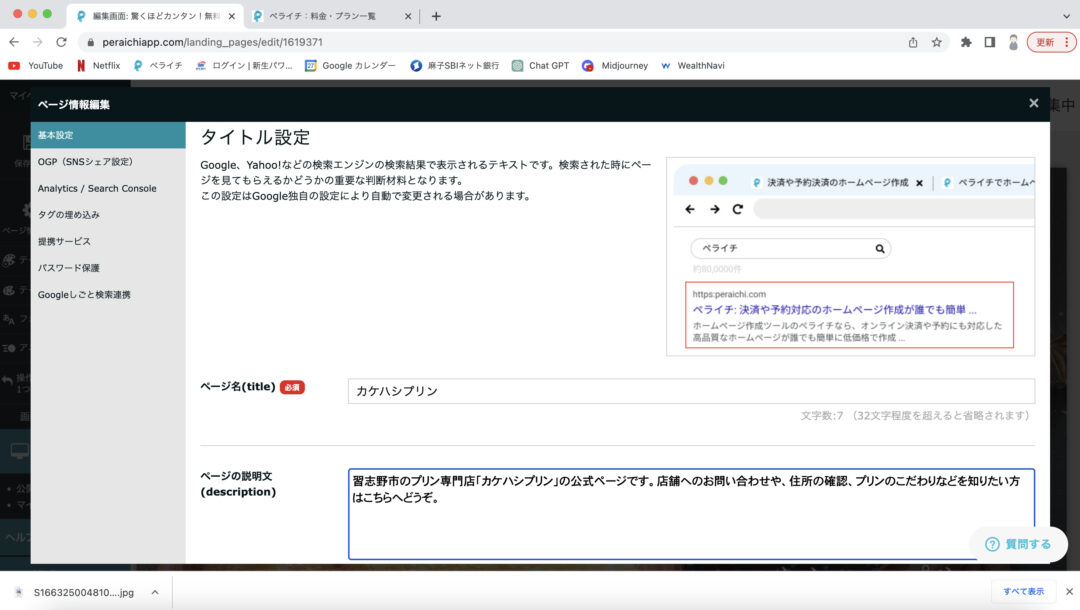Open YouTube bookmark
1080x610 pixels.
pos(35,65)
